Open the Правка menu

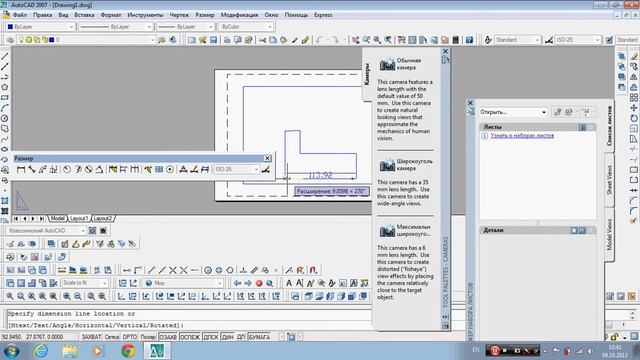tap(42, 15)
